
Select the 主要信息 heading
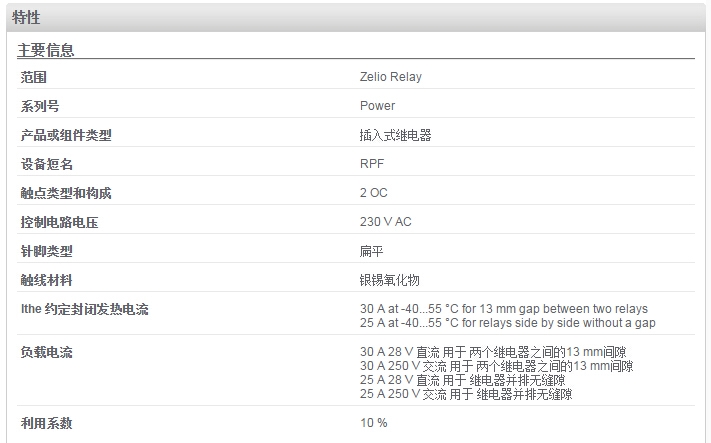point(45,50)
